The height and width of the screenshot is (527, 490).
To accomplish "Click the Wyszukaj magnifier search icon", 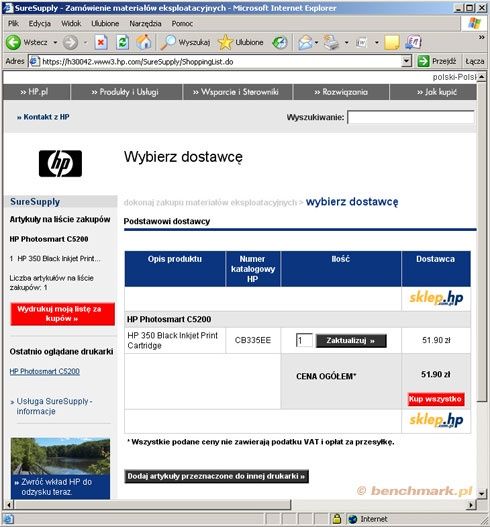I will pos(168,42).
